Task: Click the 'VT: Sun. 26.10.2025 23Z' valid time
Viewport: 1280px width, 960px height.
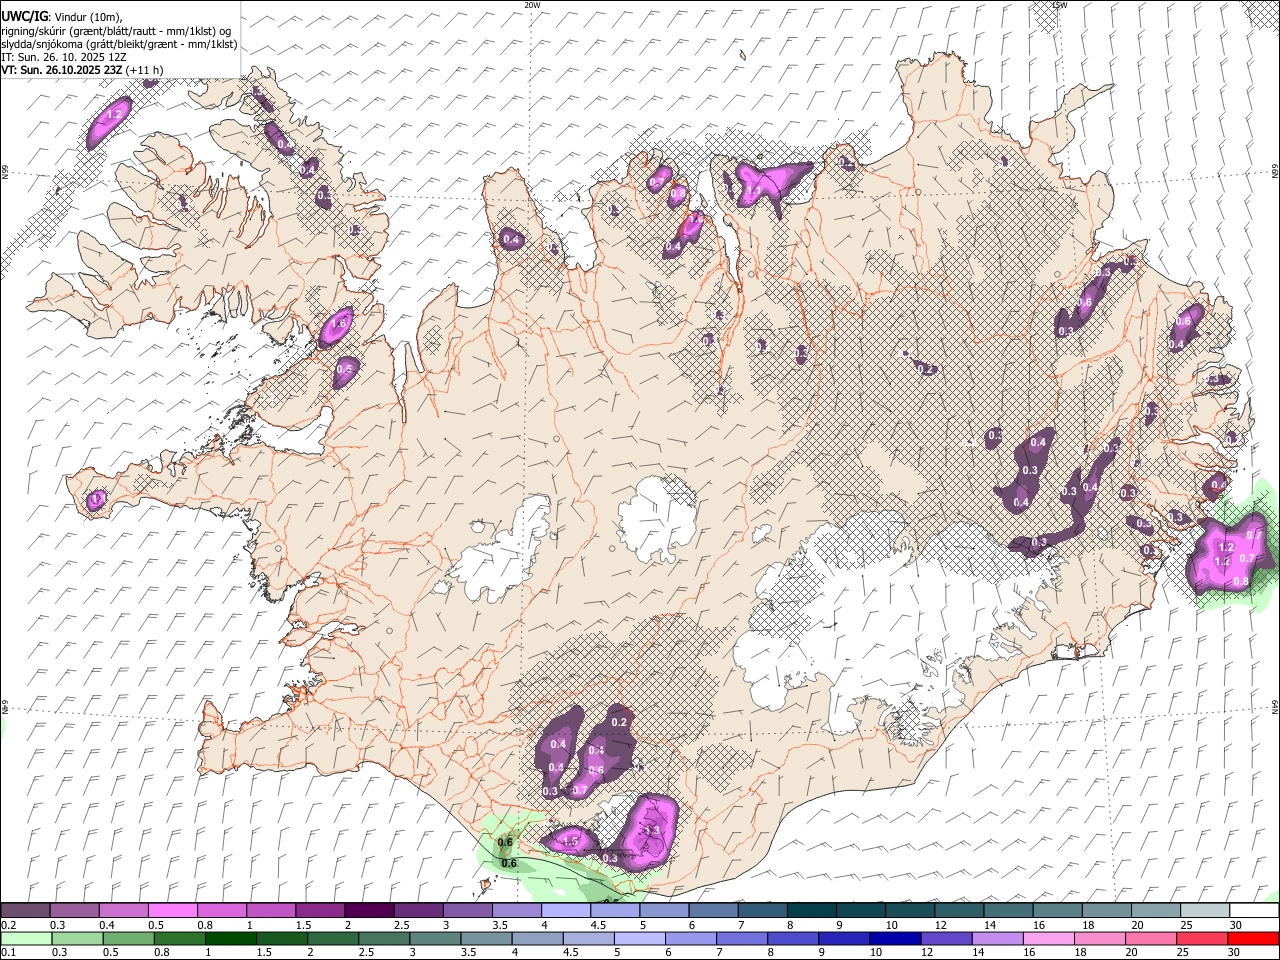Action: (x=61, y=70)
